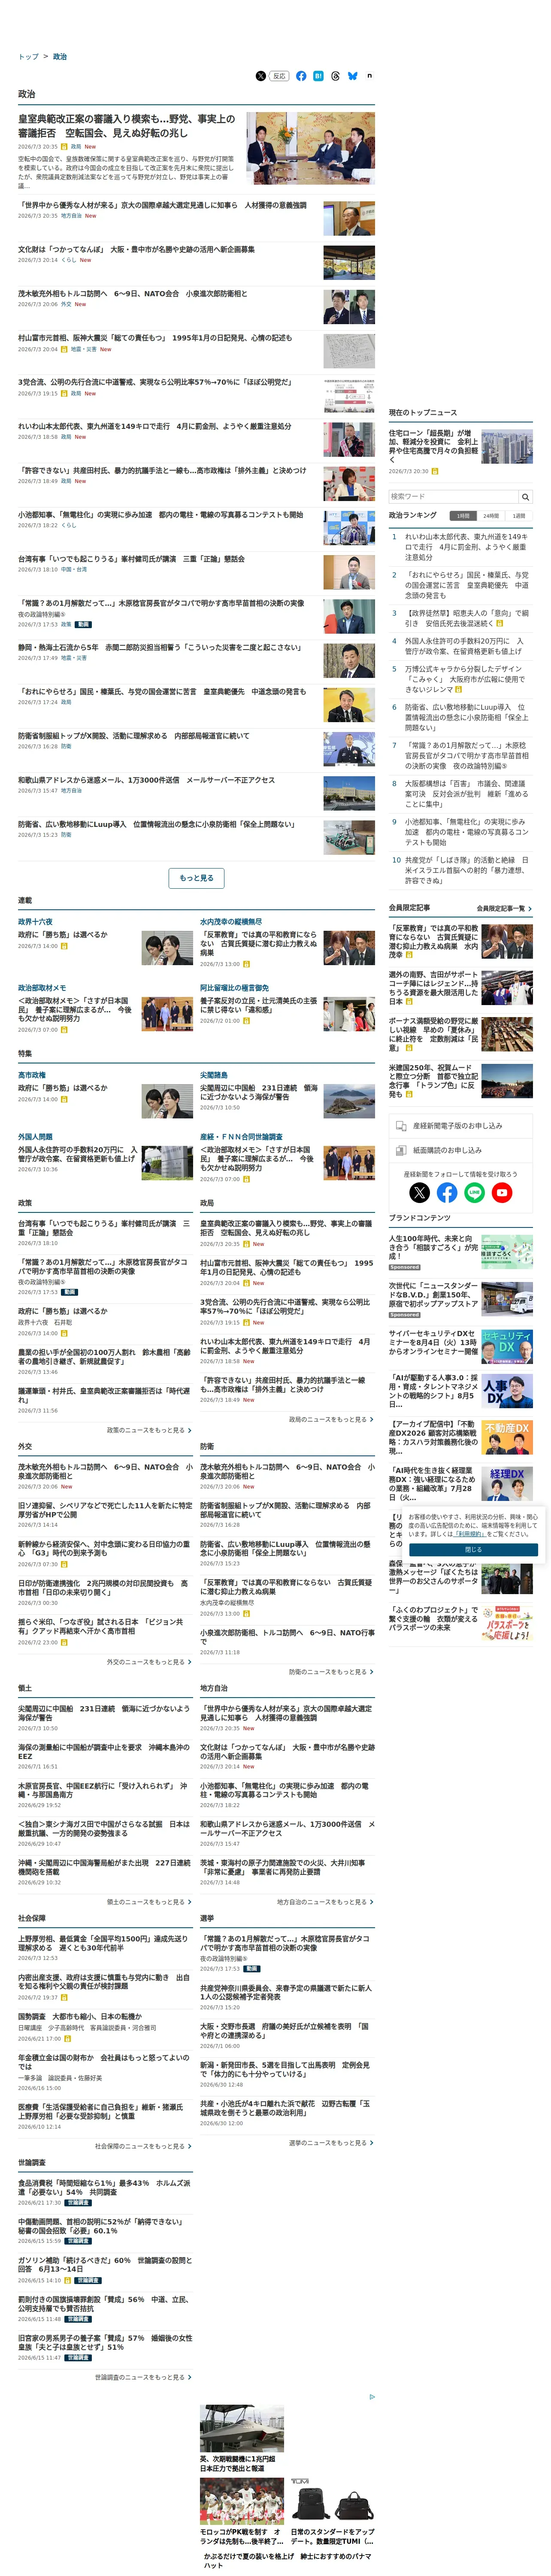This screenshot has width=551, height=2576.
Task: Click the newspaper subscription icon
Action: [x=401, y=1150]
